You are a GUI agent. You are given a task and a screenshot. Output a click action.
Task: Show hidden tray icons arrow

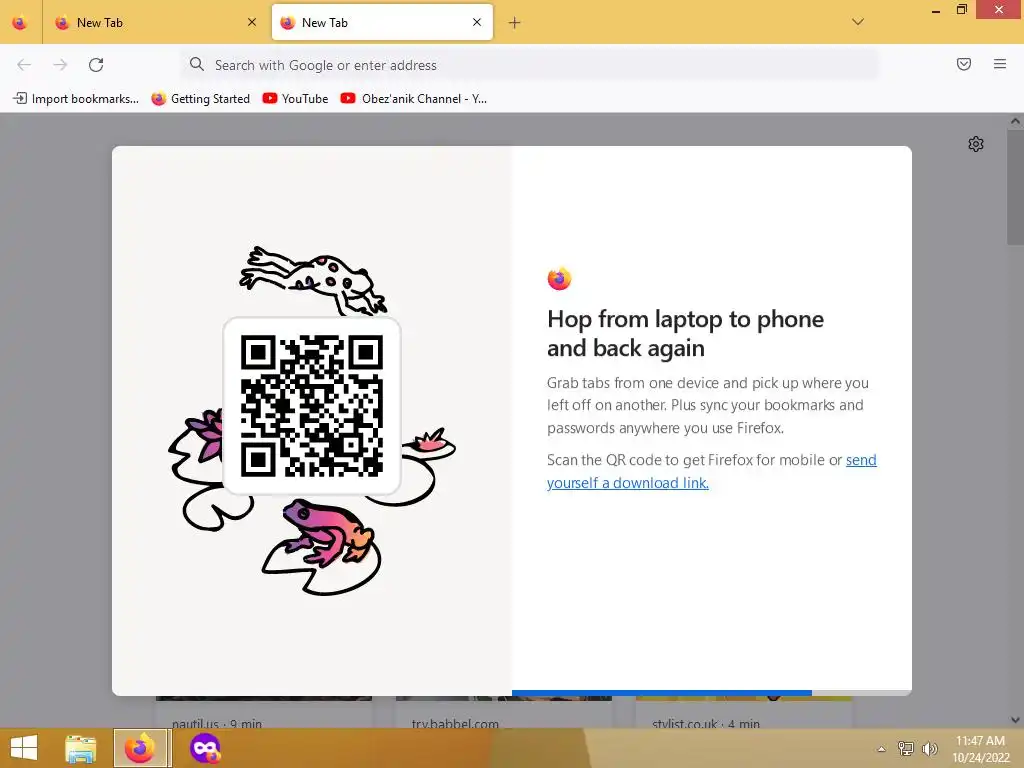pyautogui.click(x=882, y=749)
